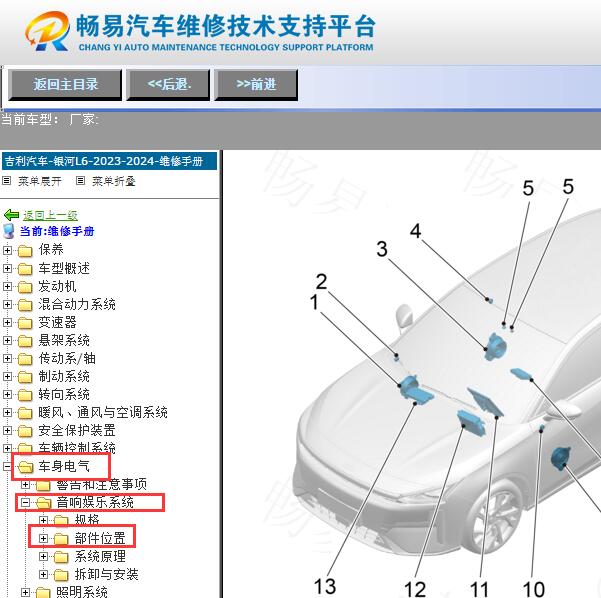The width and height of the screenshot is (601, 598).
Task: Click the 部件位置 folder icon
Action: coord(61,539)
